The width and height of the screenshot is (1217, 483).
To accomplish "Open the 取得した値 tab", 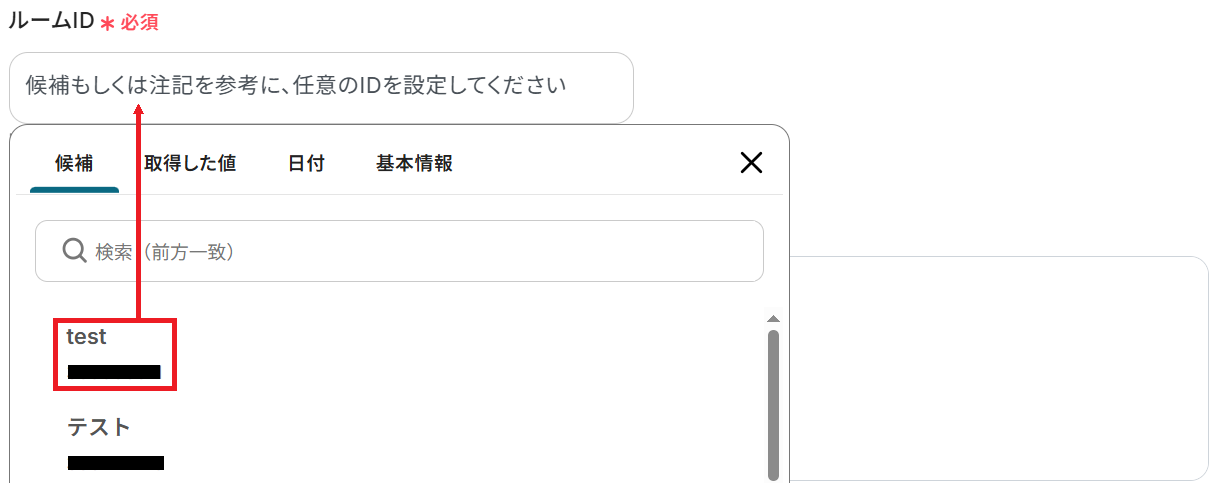I will (190, 163).
